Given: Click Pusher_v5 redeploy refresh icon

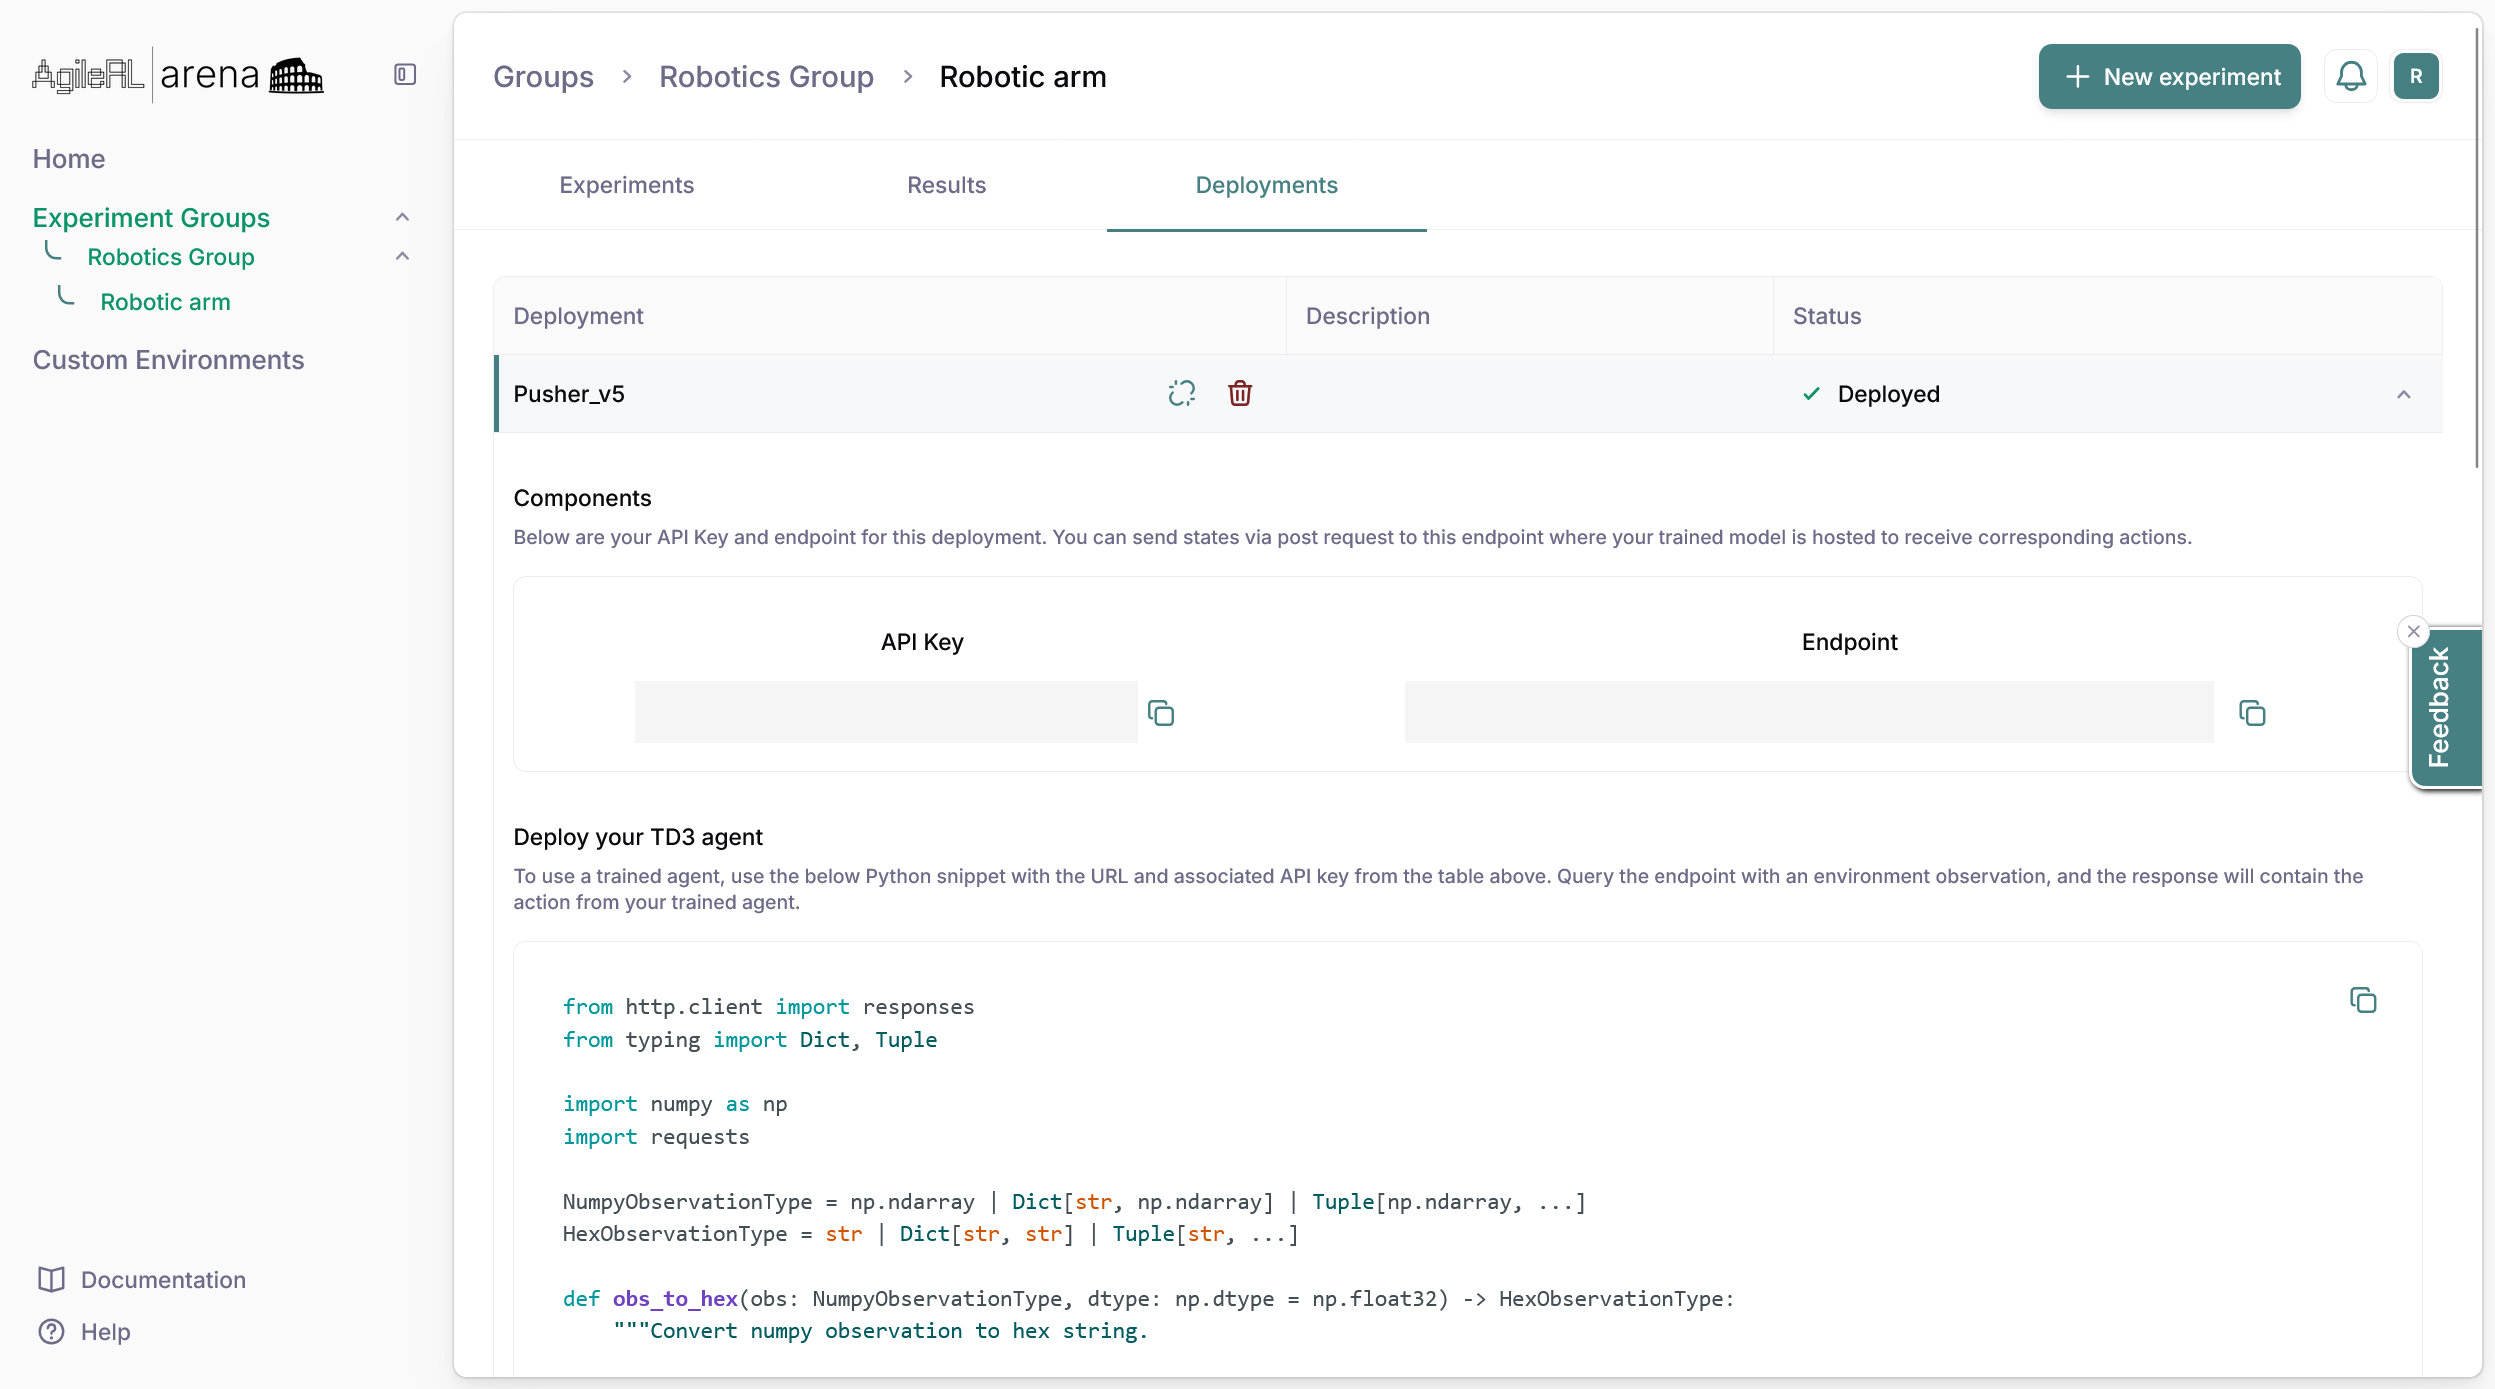Looking at the screenshot, I should (x=1182, y=393).
